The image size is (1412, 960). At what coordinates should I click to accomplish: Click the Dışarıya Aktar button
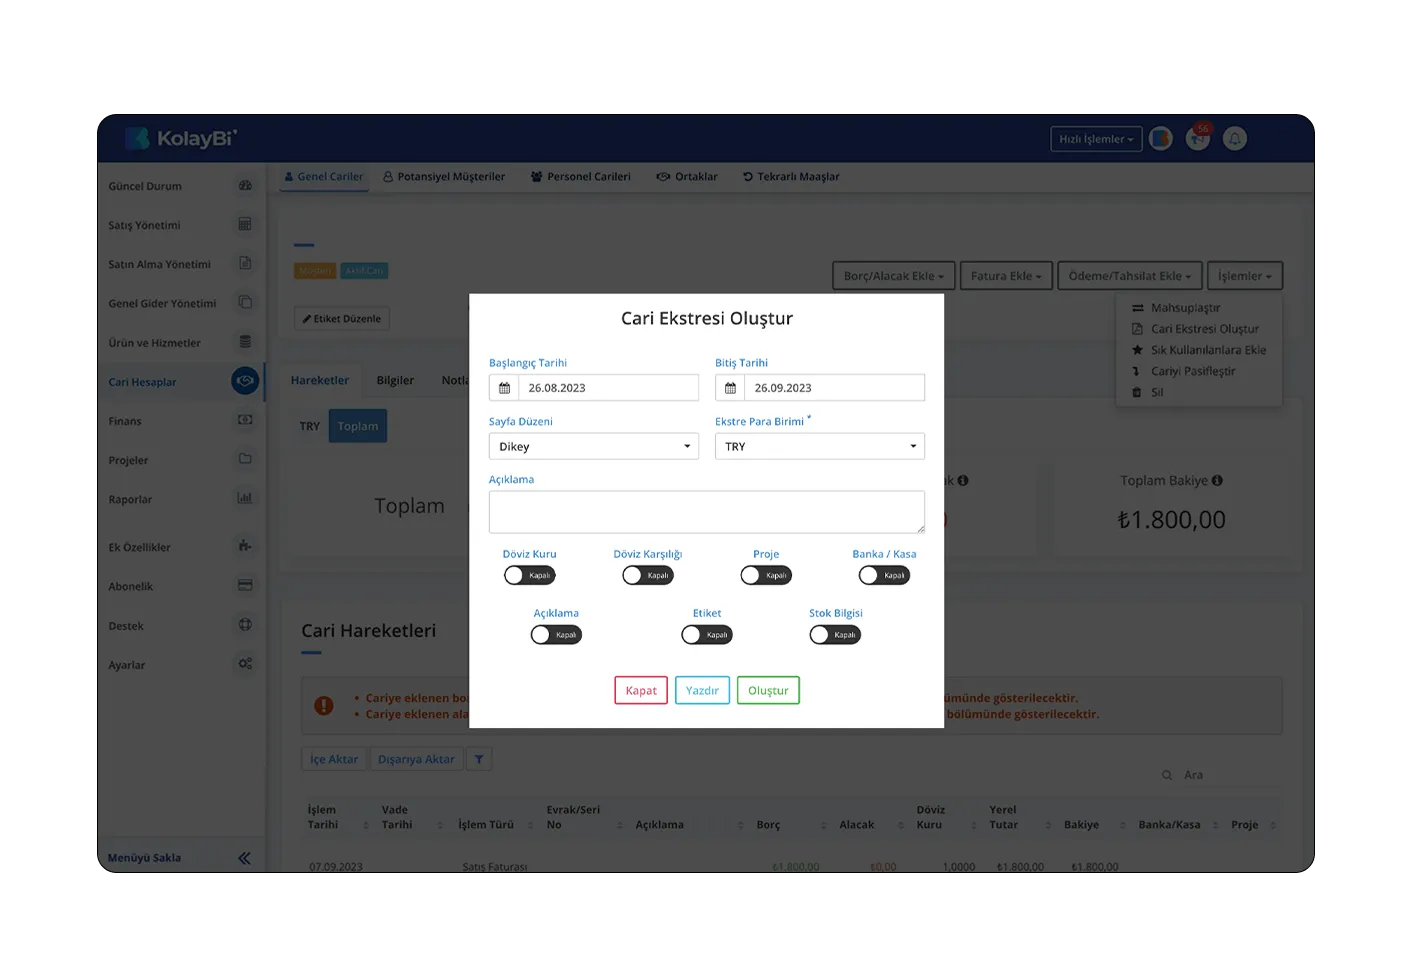pyautogui.click(x=416, y=760)
